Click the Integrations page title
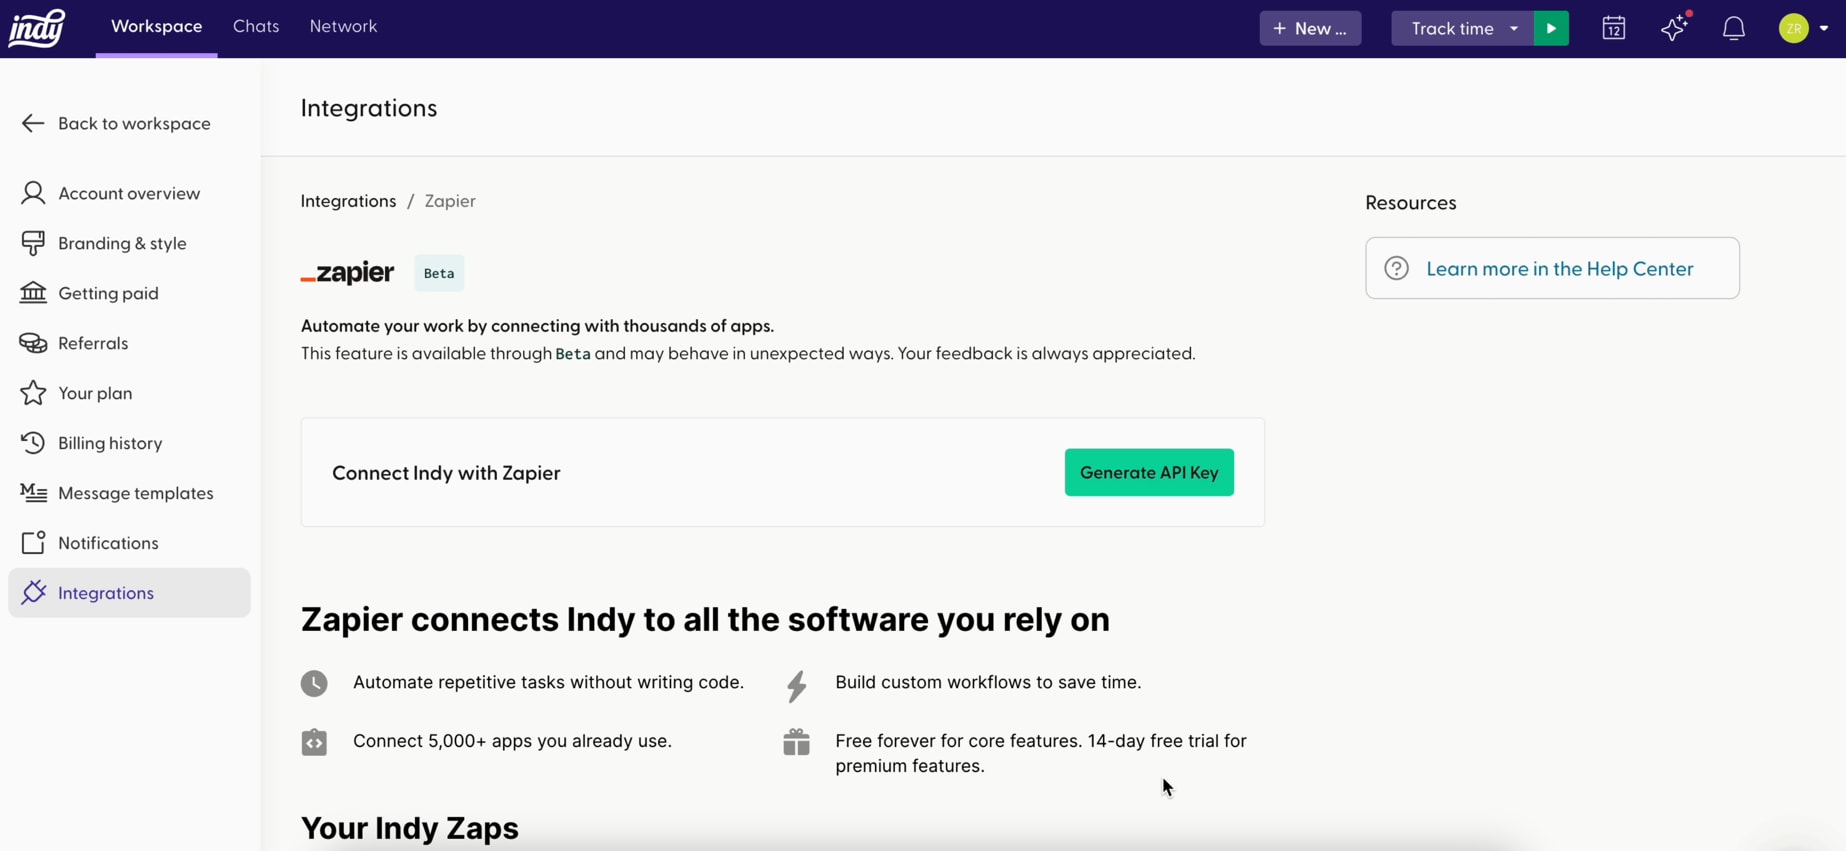The height and width of the screenshot is (851, 1846). pyautogui.click(x=369, y=108)
